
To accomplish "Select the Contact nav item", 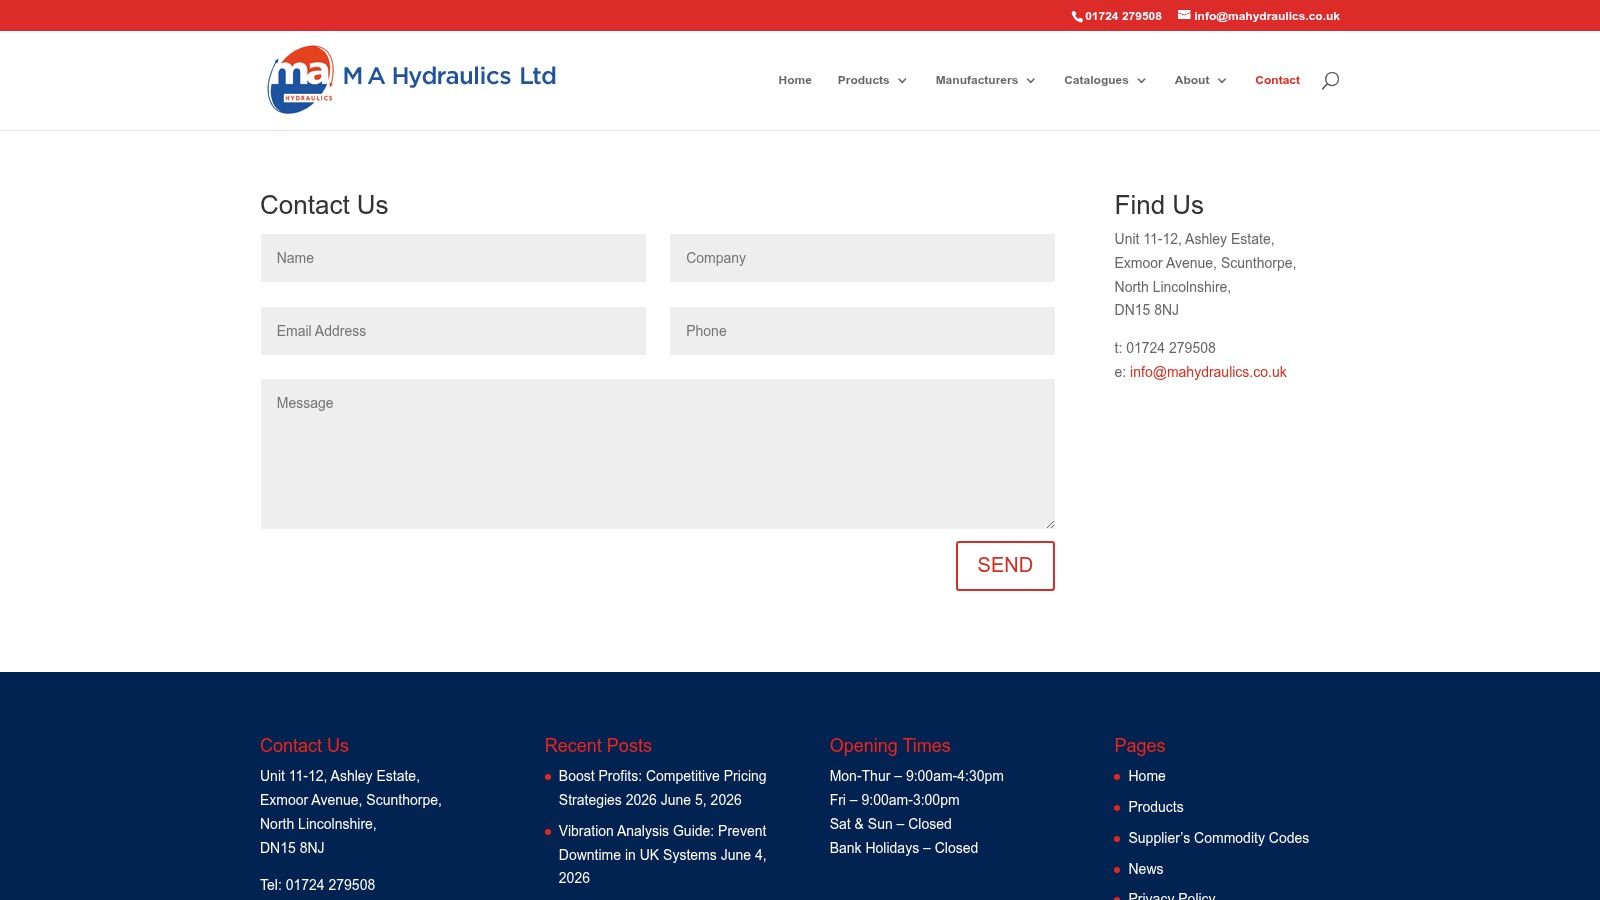I will pyautogui.click(x=1277, y=80).
